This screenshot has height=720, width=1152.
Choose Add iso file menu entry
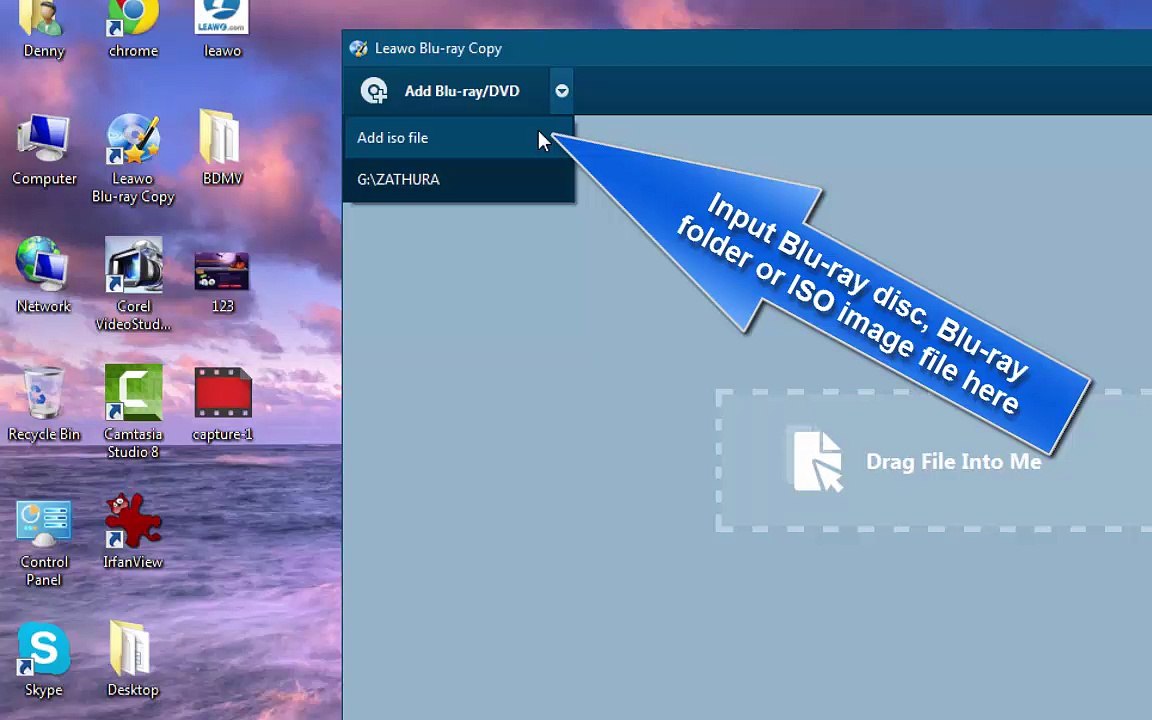tap(458, 137)
